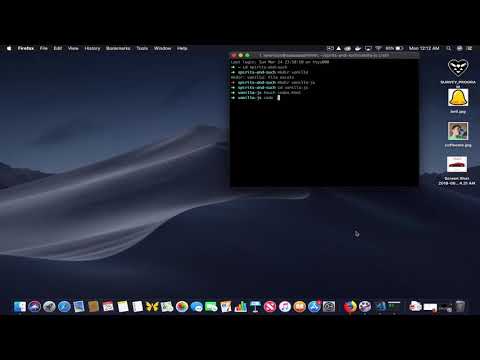Open white Reminders icon in dock
This screenshot has width=480, height=360.
pos(137,306)
